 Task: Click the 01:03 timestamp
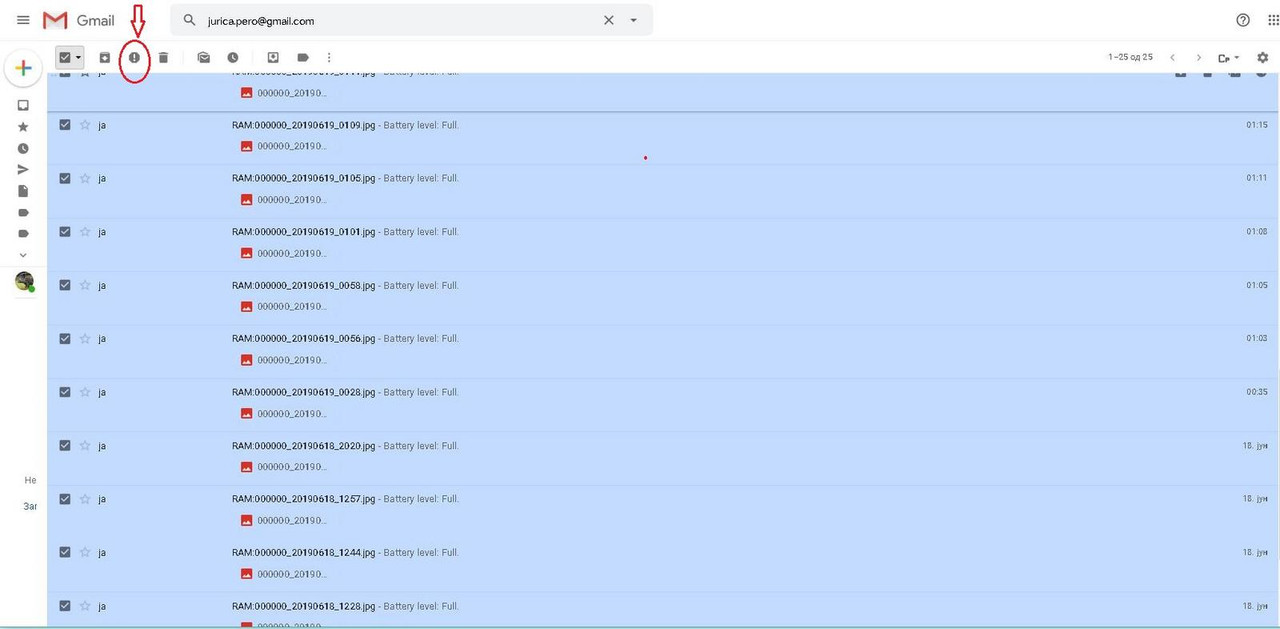point(1257,338)
